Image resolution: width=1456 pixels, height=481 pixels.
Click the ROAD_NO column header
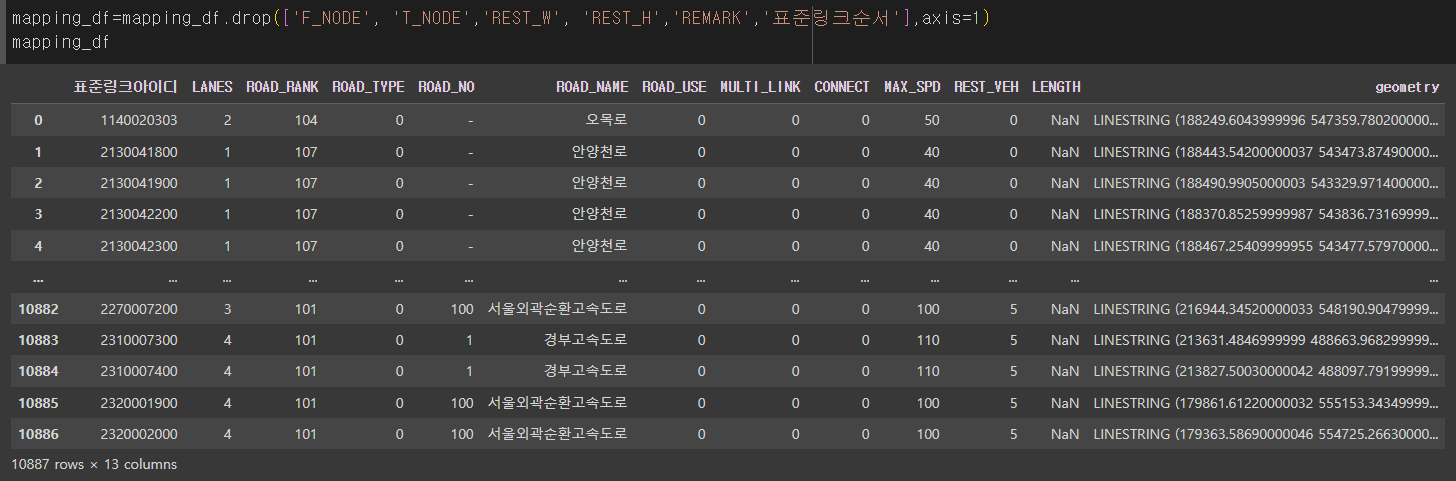[446, 87]
